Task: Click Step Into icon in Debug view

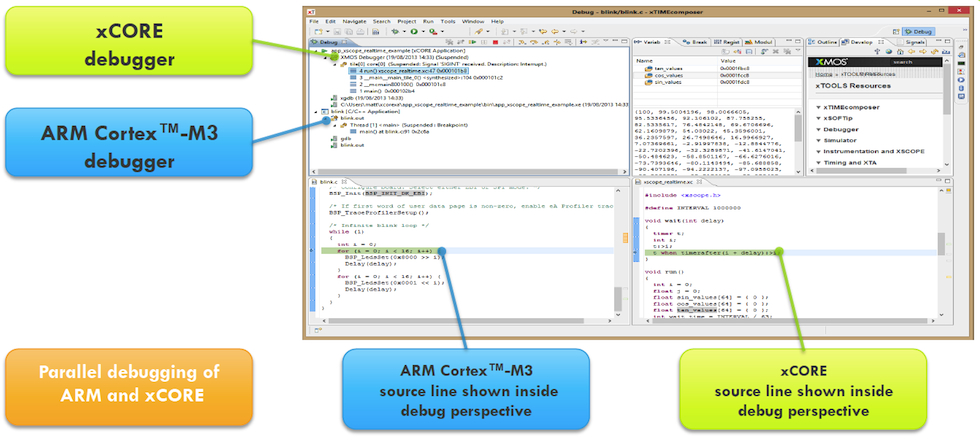Action: [522, 42]
